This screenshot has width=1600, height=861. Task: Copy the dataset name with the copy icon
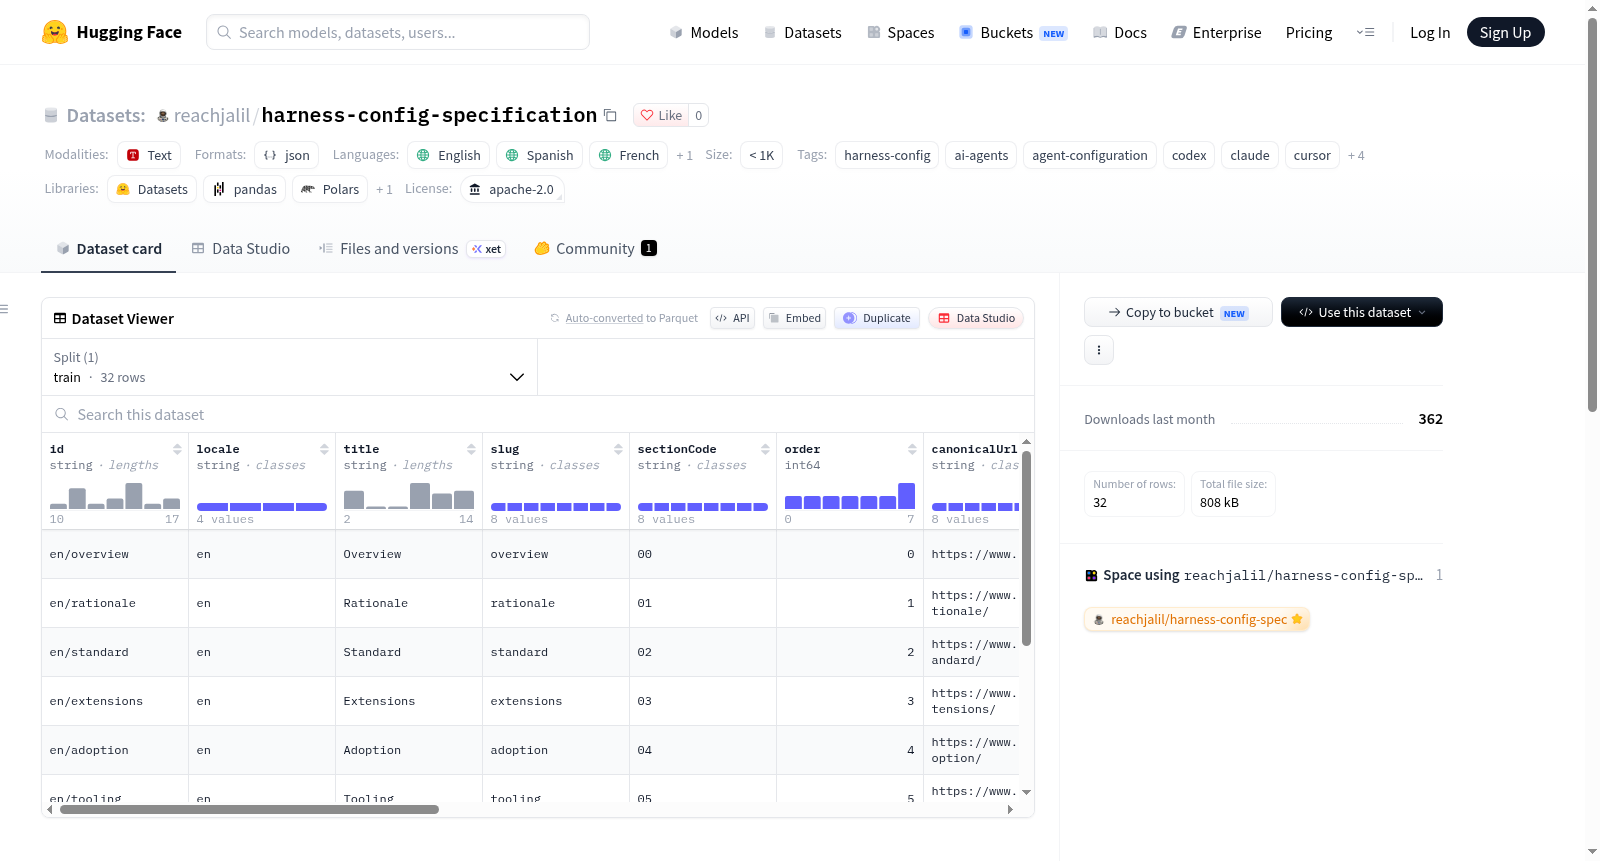coord(610,116)
